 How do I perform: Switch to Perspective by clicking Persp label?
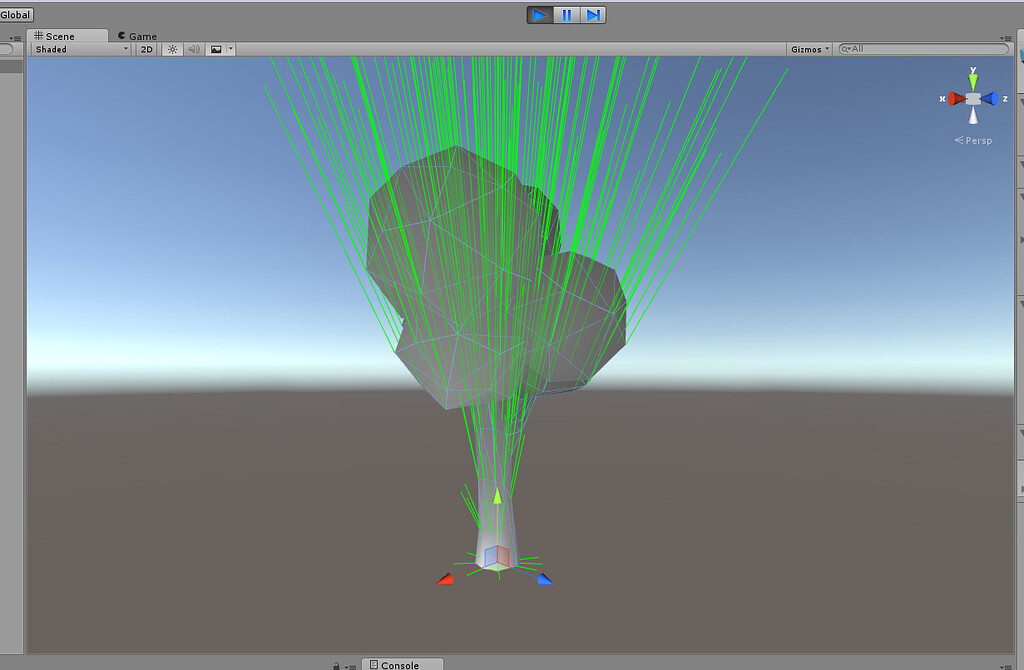(x=975, y=140)
